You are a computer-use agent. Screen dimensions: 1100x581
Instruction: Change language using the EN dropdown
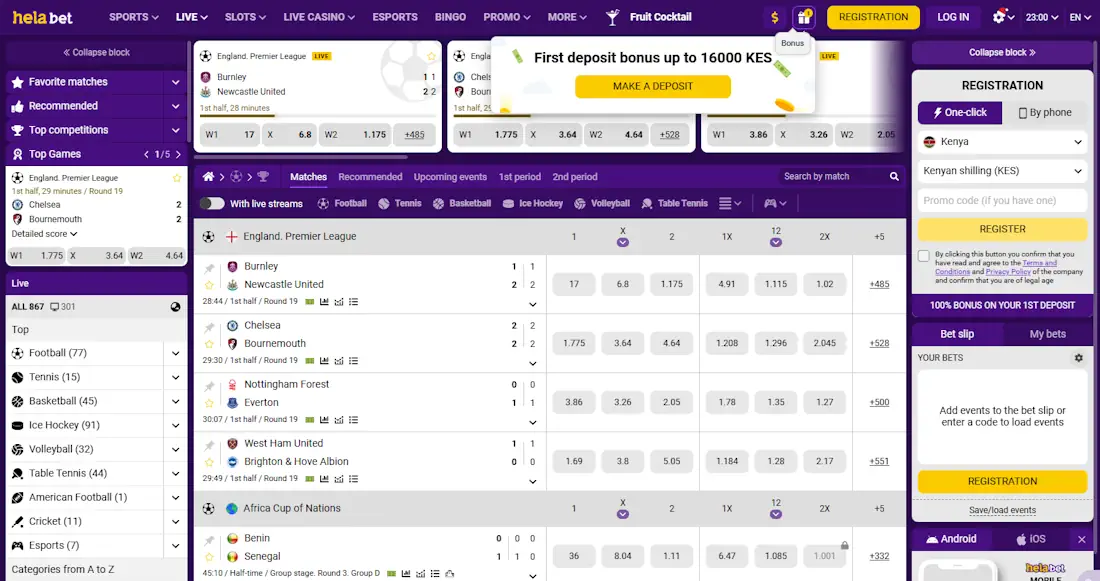click(1082, 17)
